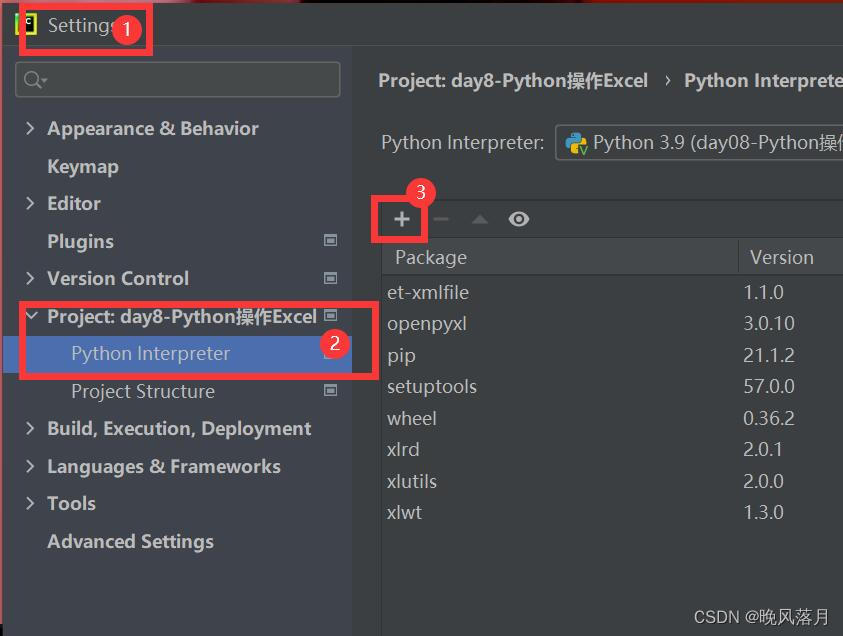Click version 2.0.1 of xlrd
The width and height of the screenshot is (843, 636).
(763, 449)
